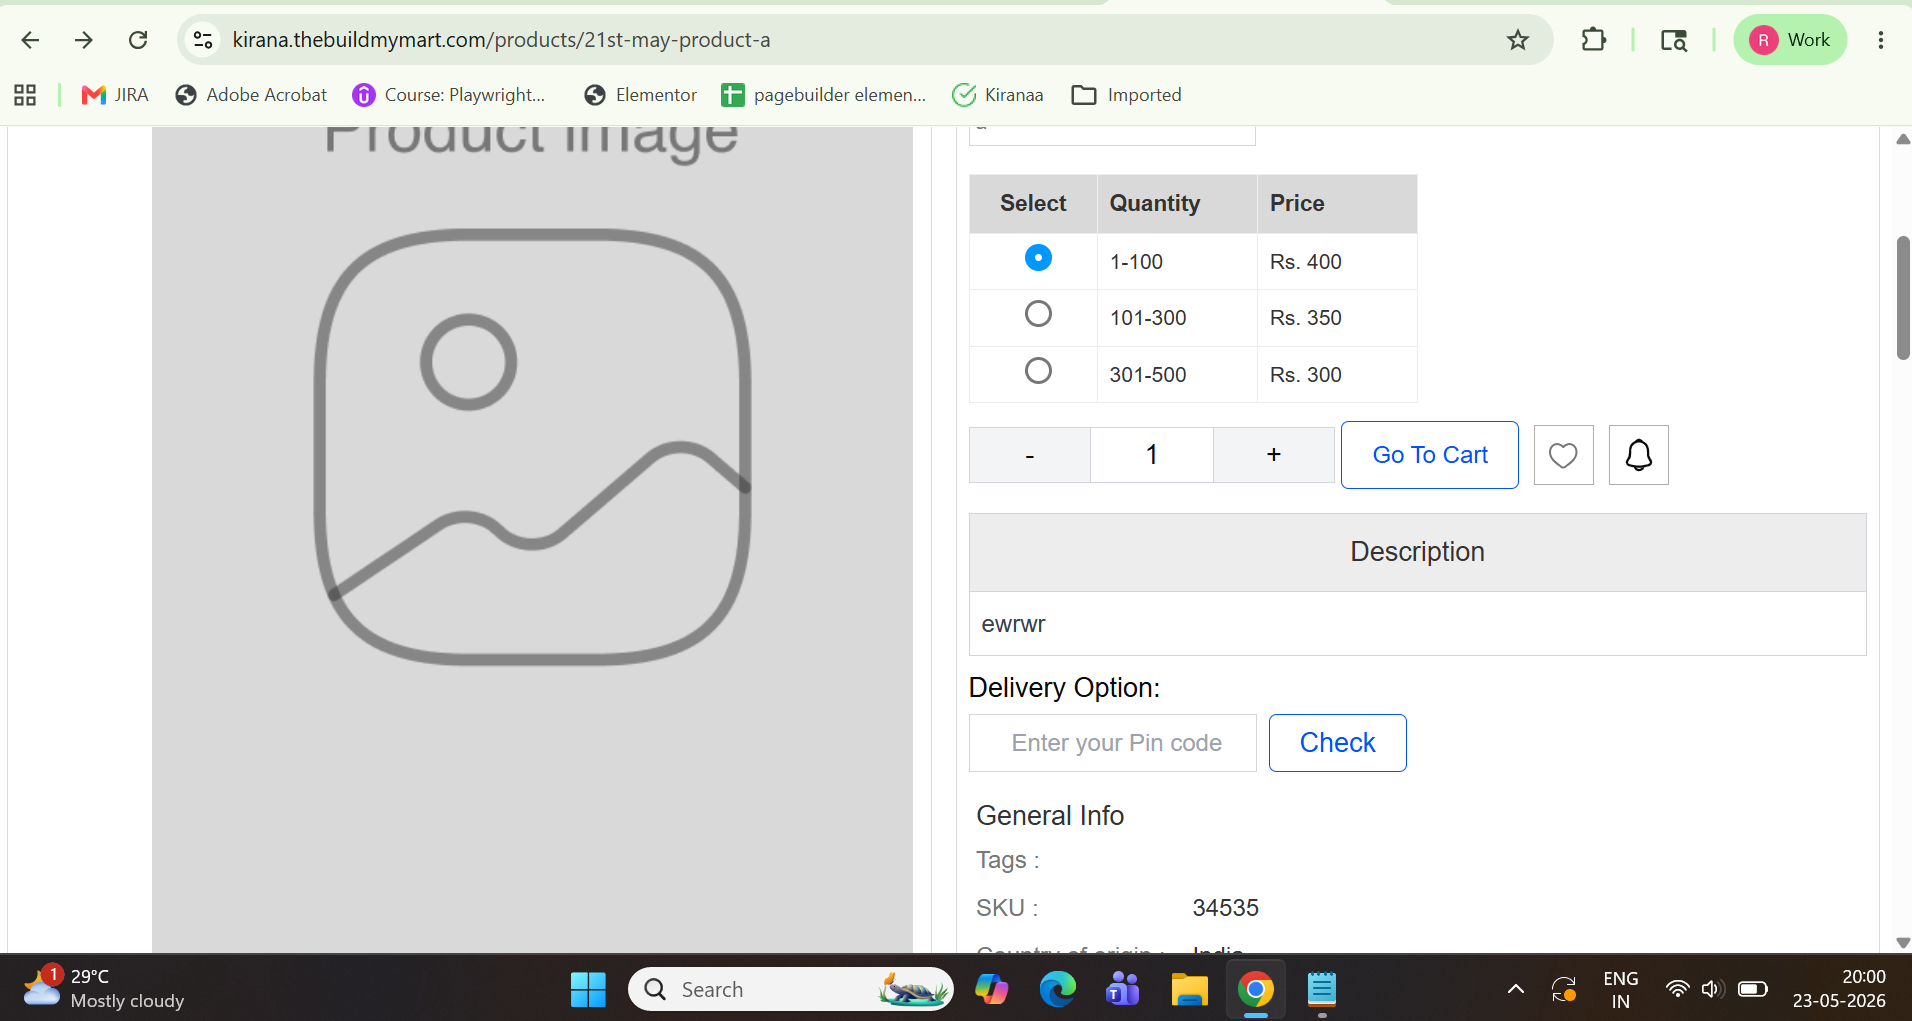The height and width of the screenshot is (1021, 1912).
Task: Click the address bar URL
Action: click(501, 40)
